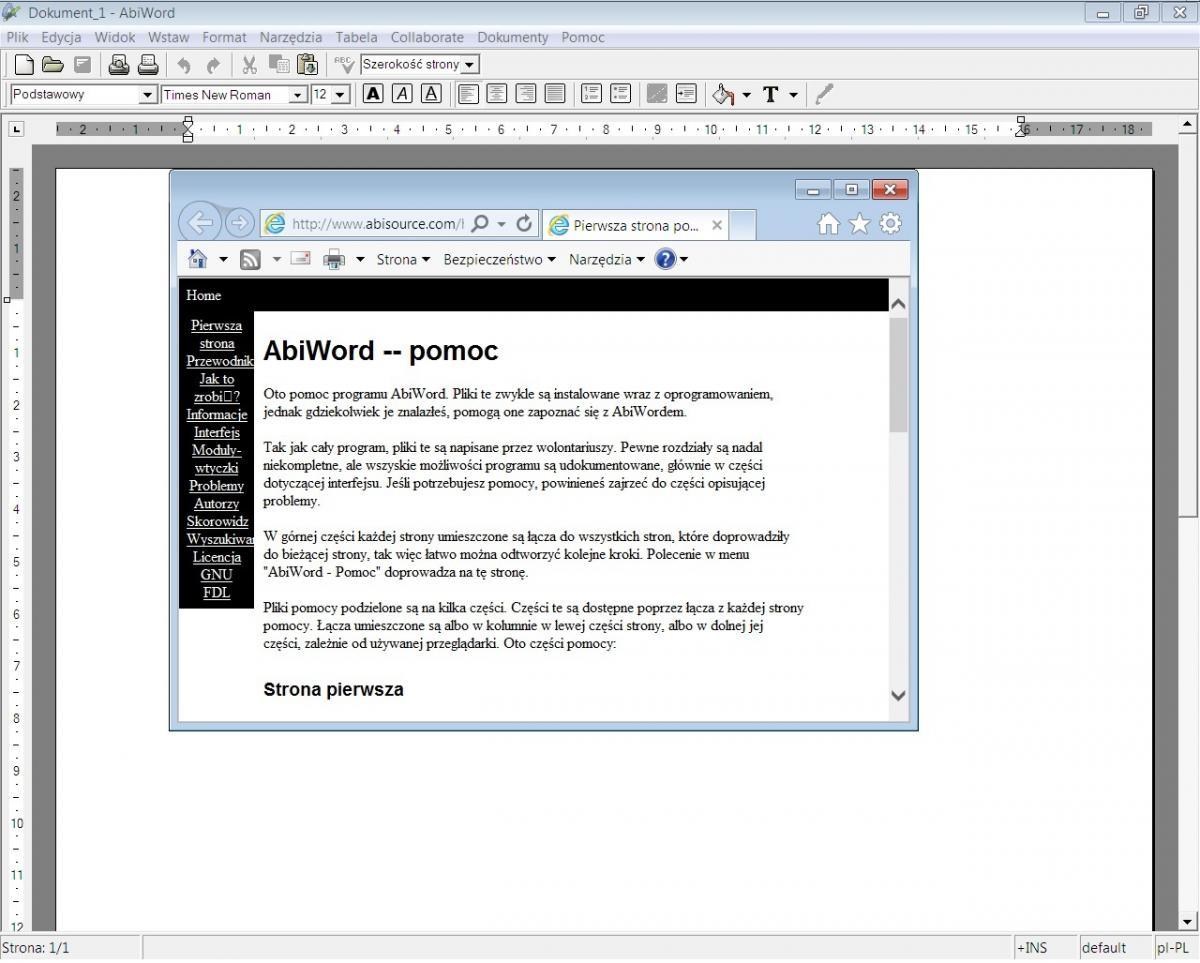Viewport: 1200px width, 963px height.
Task: Expand the Strona dropdown in the browser
Action: [x=403, y=260]
